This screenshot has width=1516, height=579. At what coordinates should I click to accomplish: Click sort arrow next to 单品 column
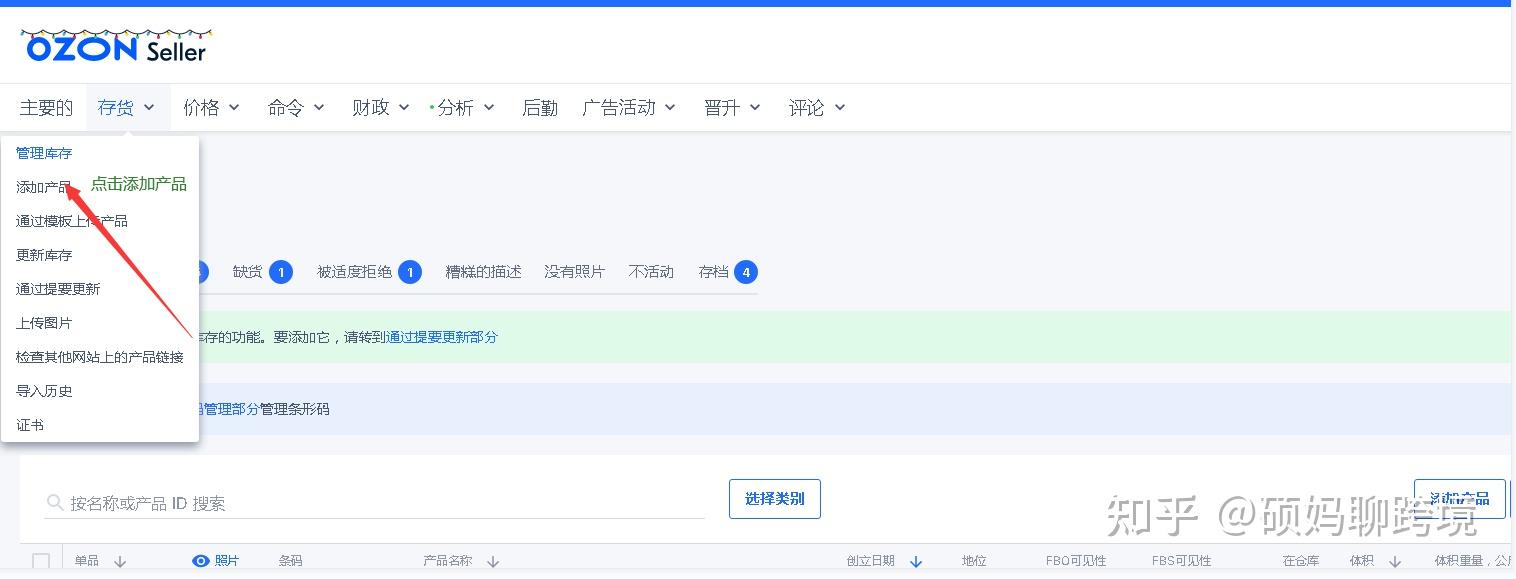pyautogui.click(x=120, y=561)
